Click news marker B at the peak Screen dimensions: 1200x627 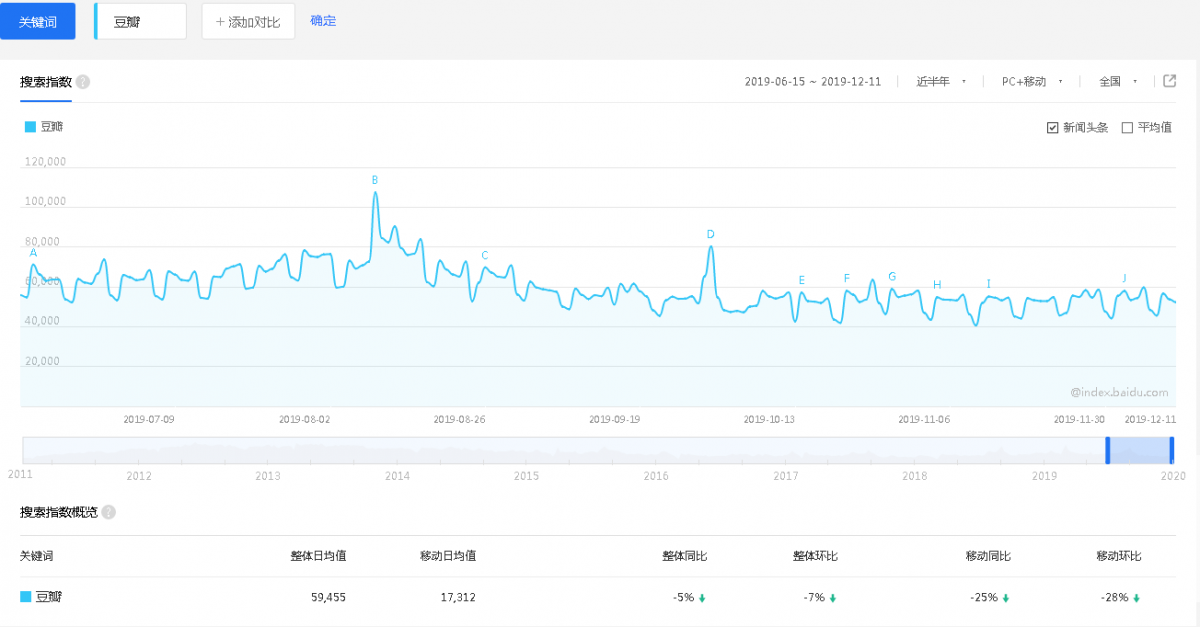[x=375, y=180]
